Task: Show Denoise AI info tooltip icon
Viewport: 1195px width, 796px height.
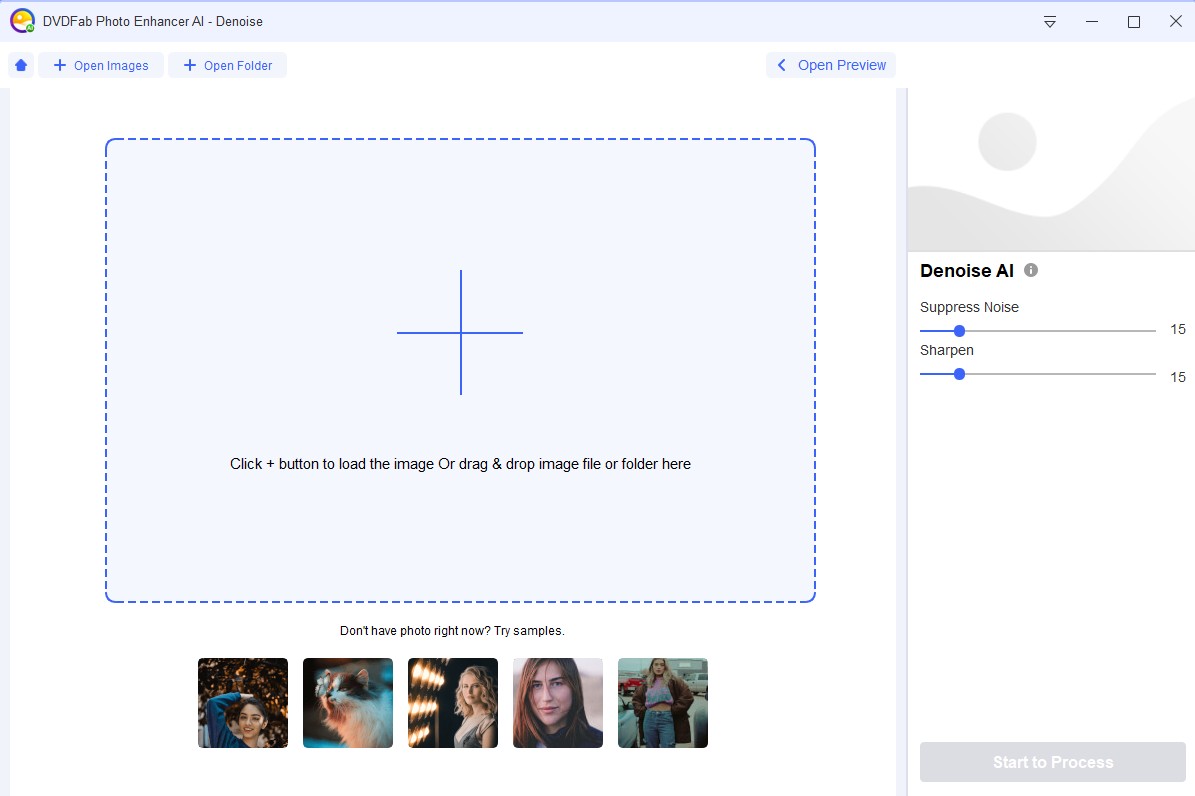Action: [1030, 270]
